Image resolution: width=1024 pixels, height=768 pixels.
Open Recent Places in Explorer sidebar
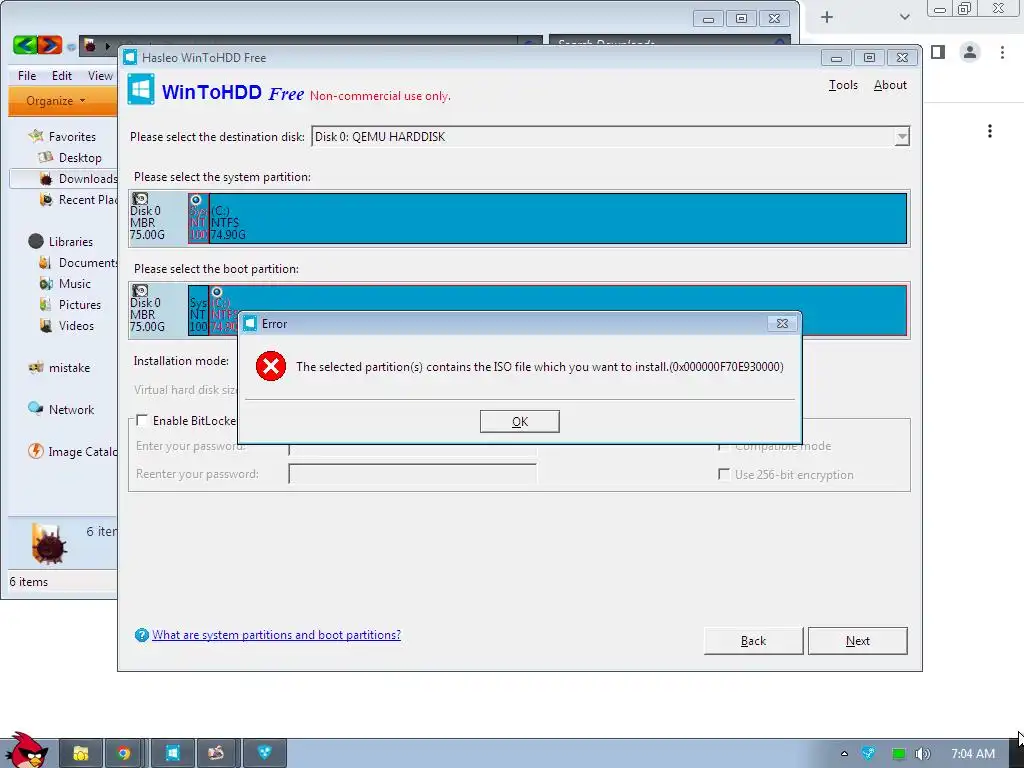point(88,199)
